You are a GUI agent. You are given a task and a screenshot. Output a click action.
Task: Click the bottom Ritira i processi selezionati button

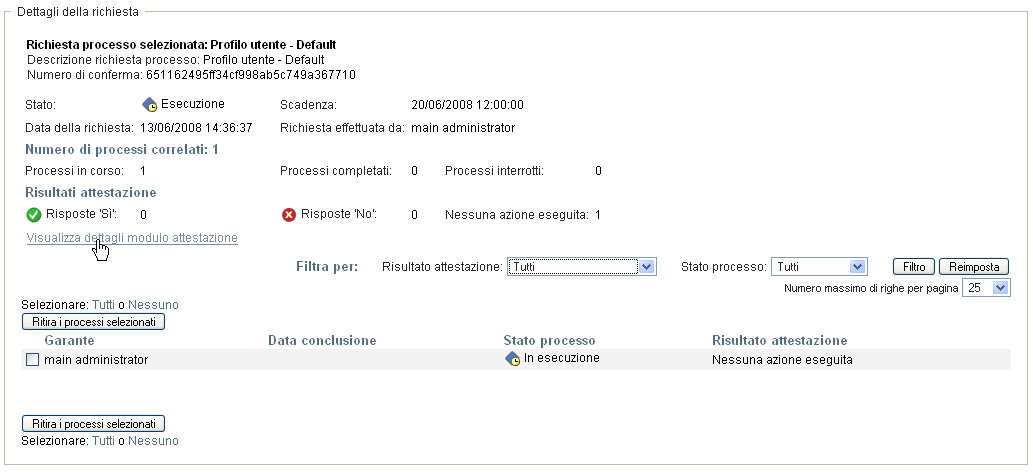point(93,424)
